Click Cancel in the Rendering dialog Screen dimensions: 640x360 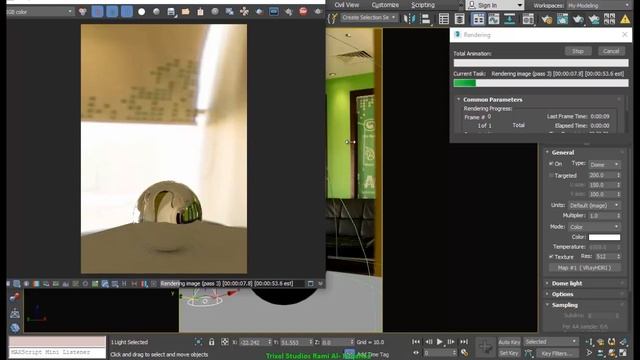click(611, 51)
